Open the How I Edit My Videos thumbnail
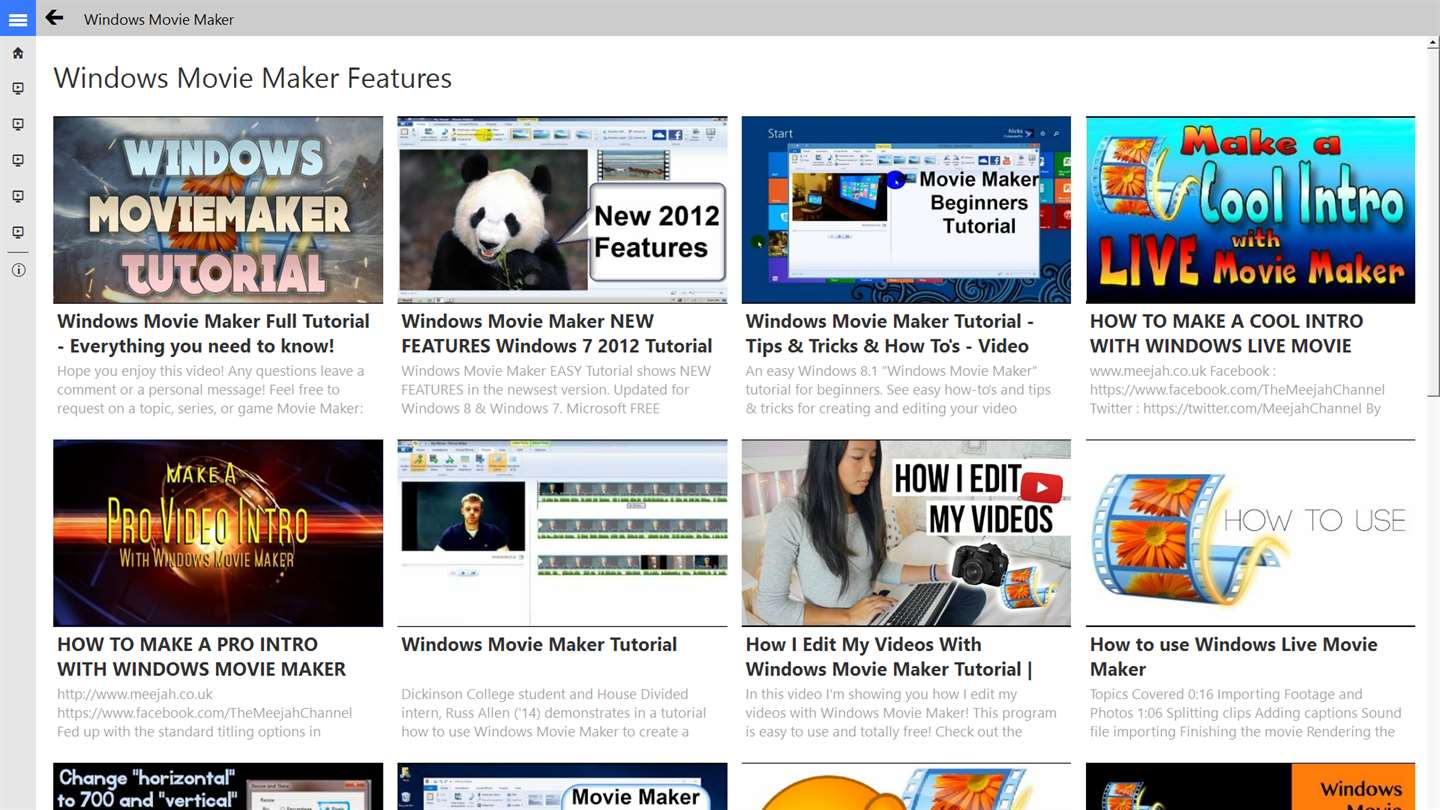Viewport: 1440px width, 810px height. [906, 533]
